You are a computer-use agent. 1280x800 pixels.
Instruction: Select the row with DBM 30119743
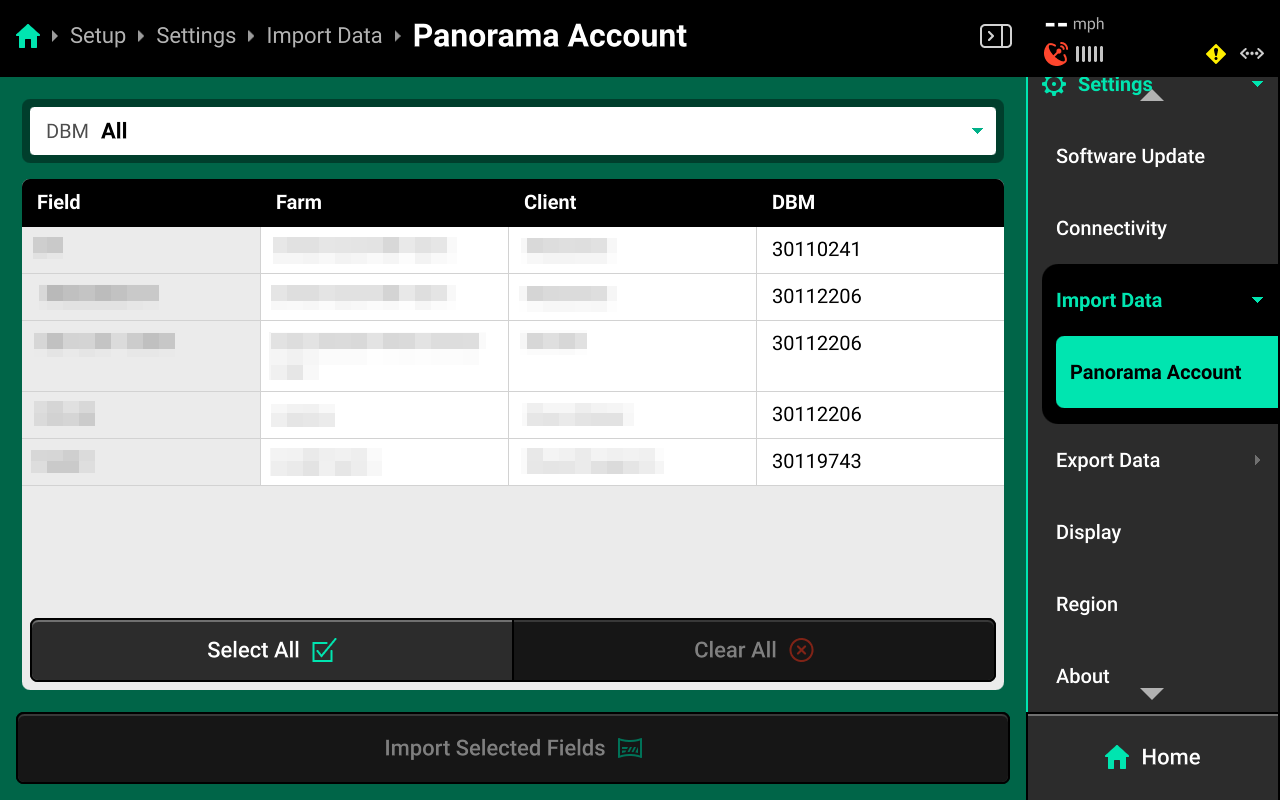point(513,462)
